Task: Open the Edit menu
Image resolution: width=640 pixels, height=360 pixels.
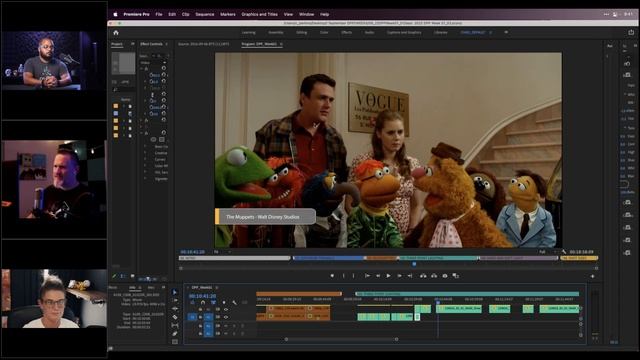Action: 172,14
